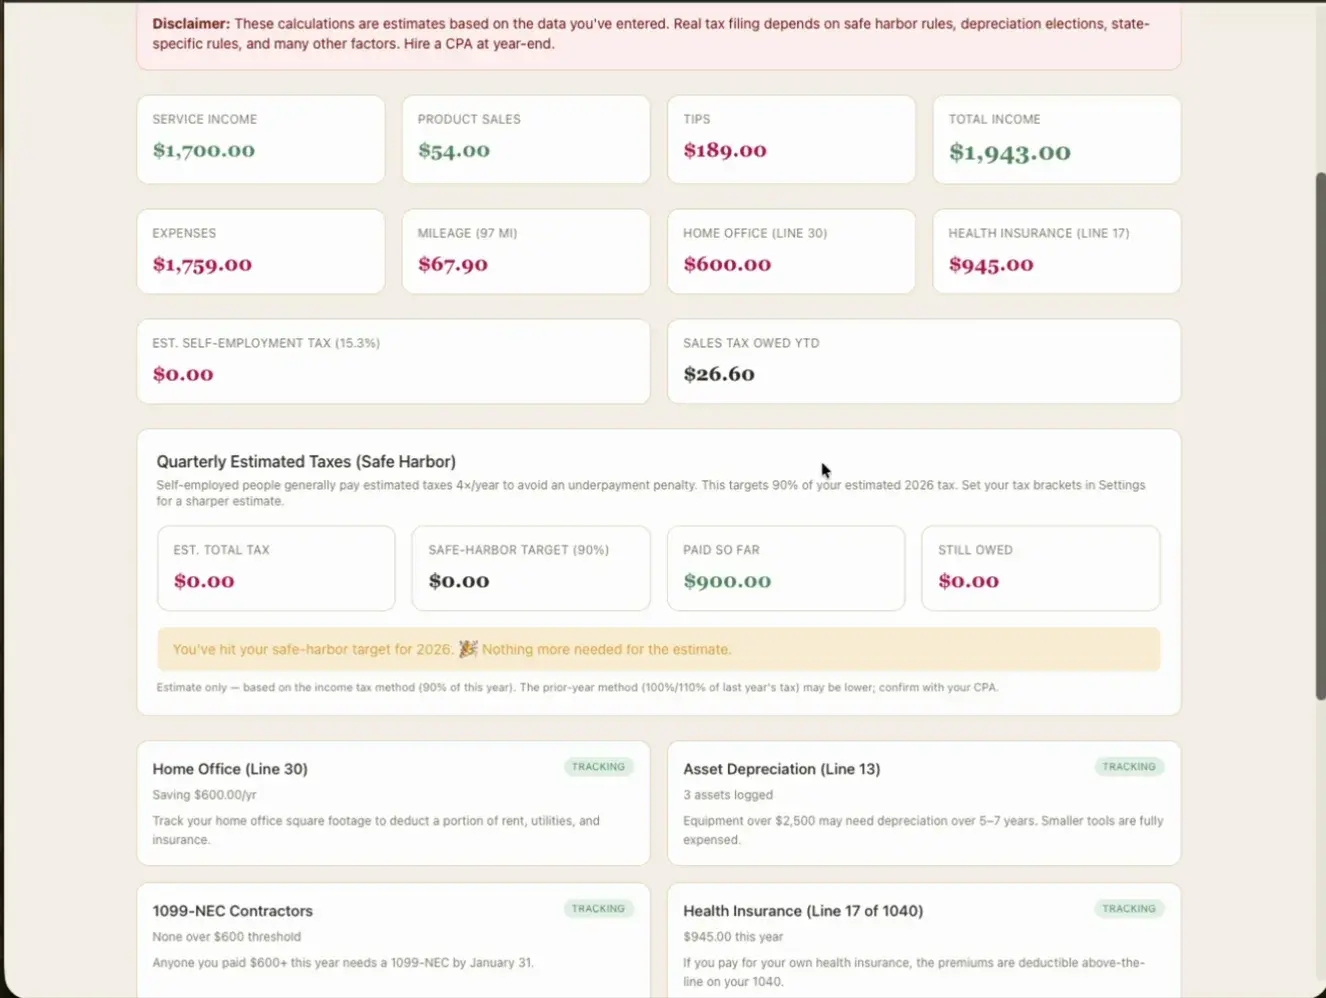
Task: Open the Asset Depreciation (Line 13) card
Action: (x=923, y=803)
